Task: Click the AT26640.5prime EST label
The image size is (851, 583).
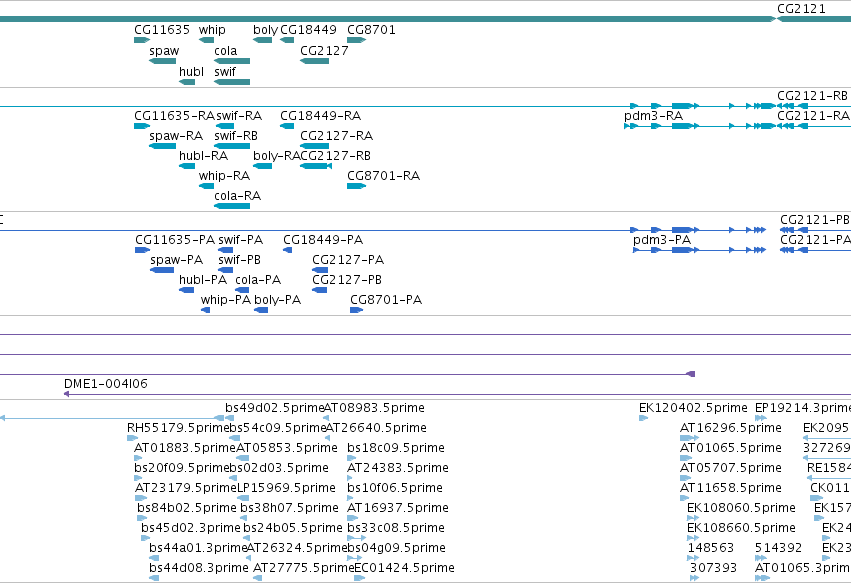Action: coord(376,428)
